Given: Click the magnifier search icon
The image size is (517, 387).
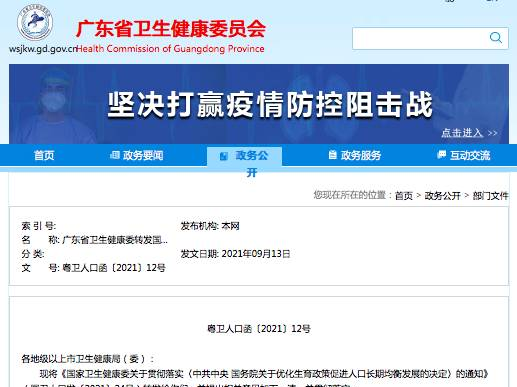Looking at the screenshot, I should click(496, 38).
